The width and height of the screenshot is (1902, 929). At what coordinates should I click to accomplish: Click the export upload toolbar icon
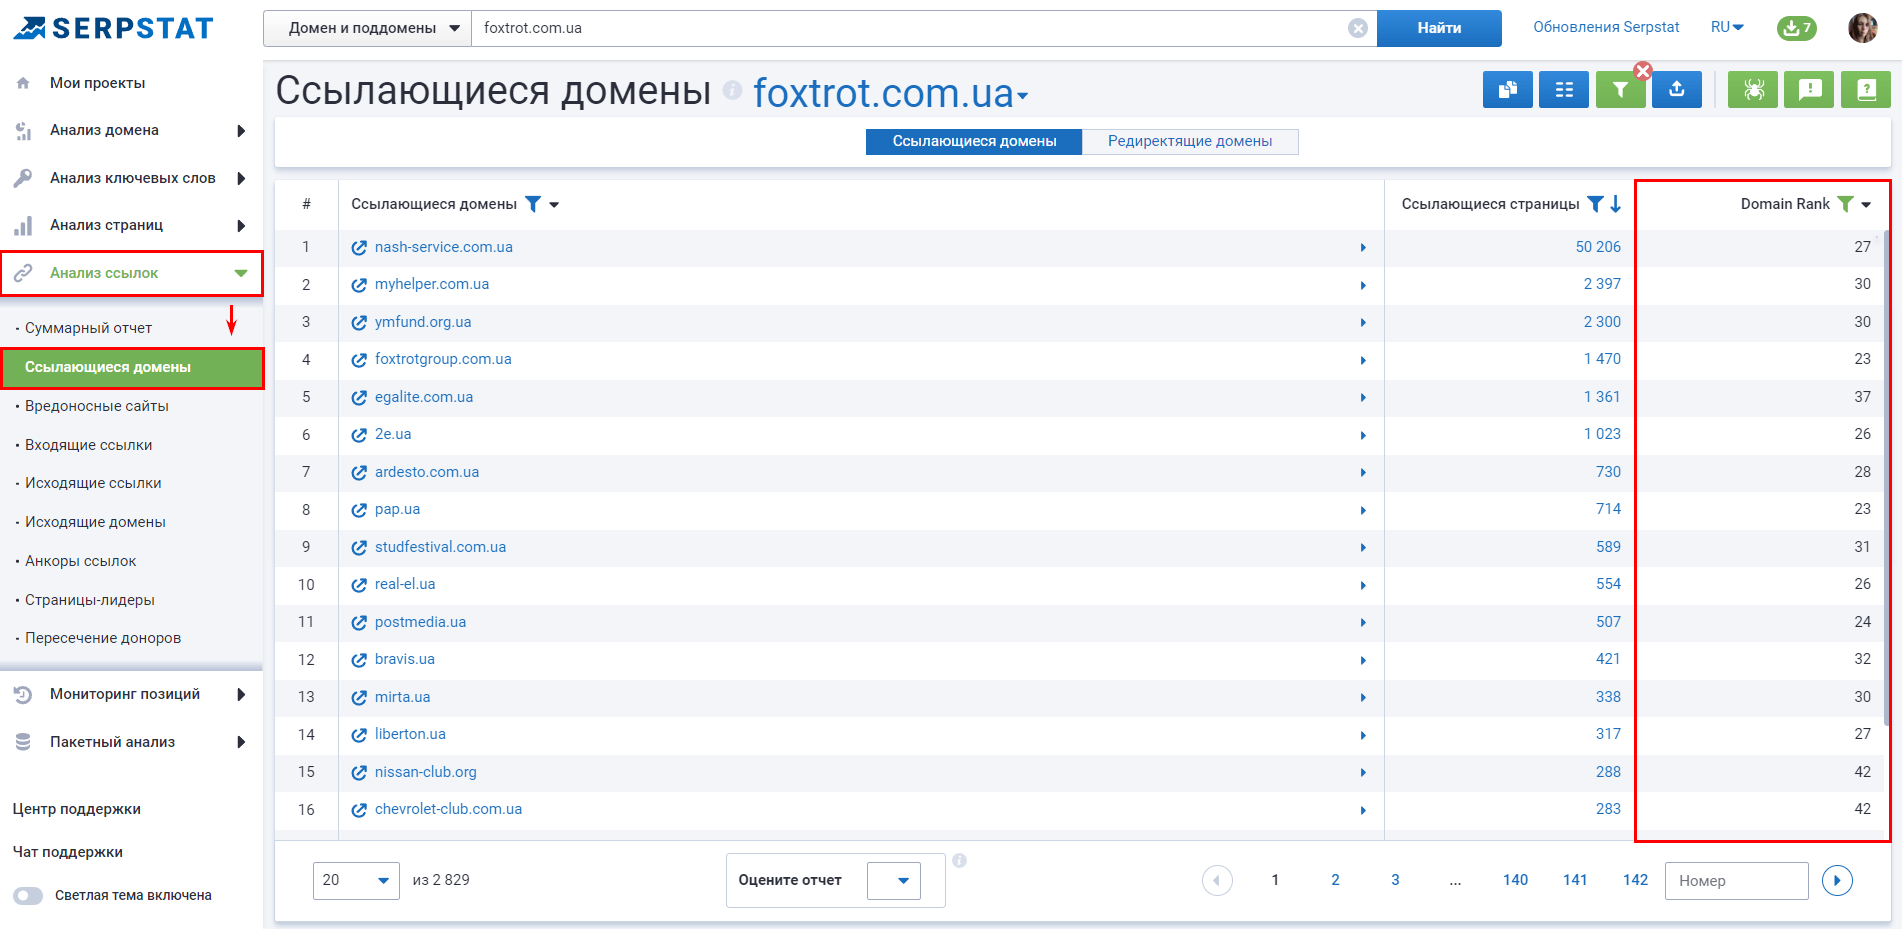point(1677,90)
